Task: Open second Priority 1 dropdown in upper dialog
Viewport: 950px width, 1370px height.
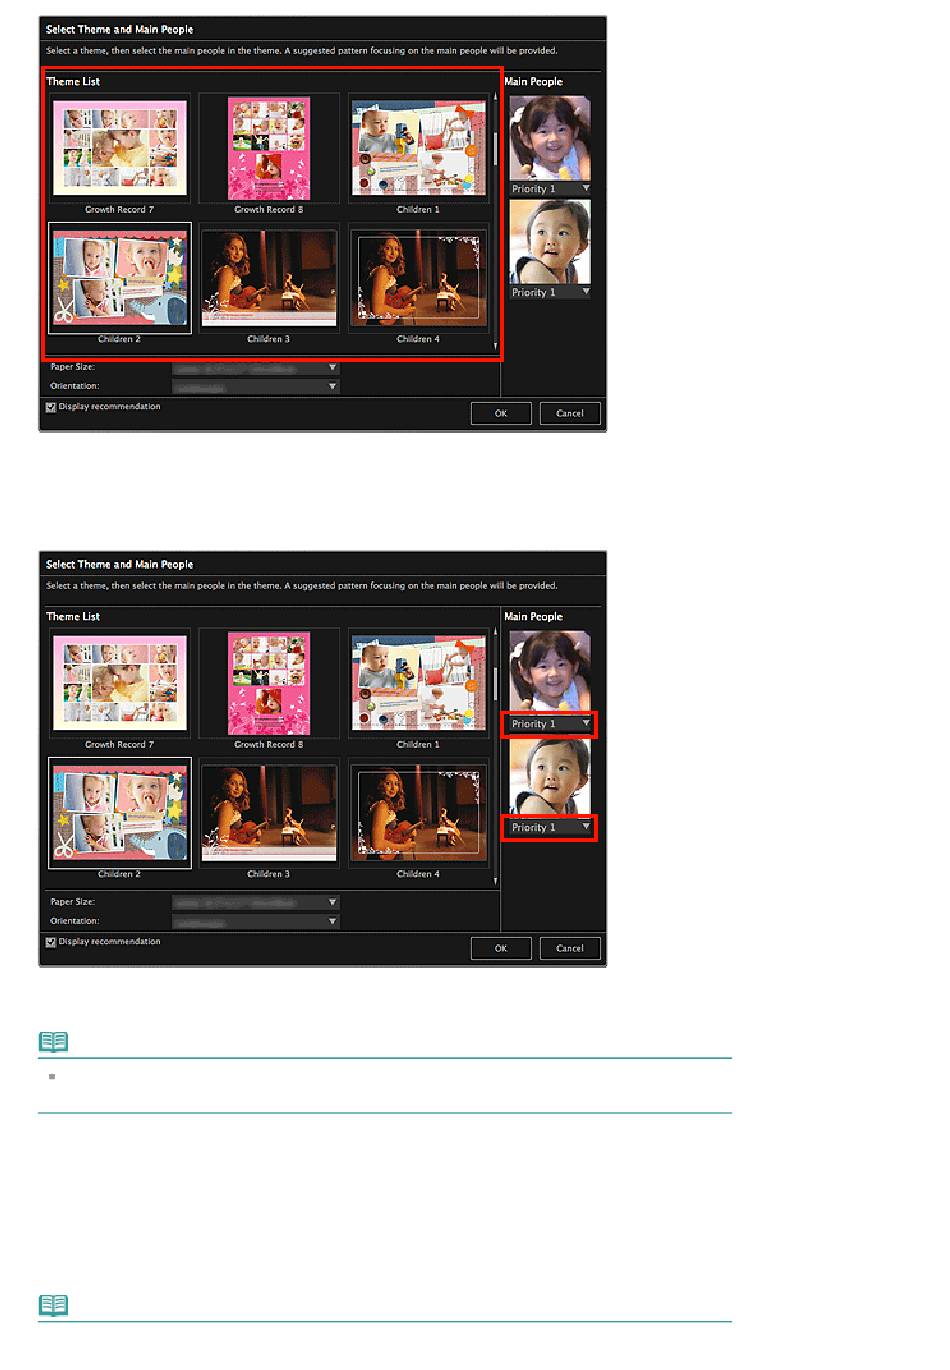Action: pos(550,293)
